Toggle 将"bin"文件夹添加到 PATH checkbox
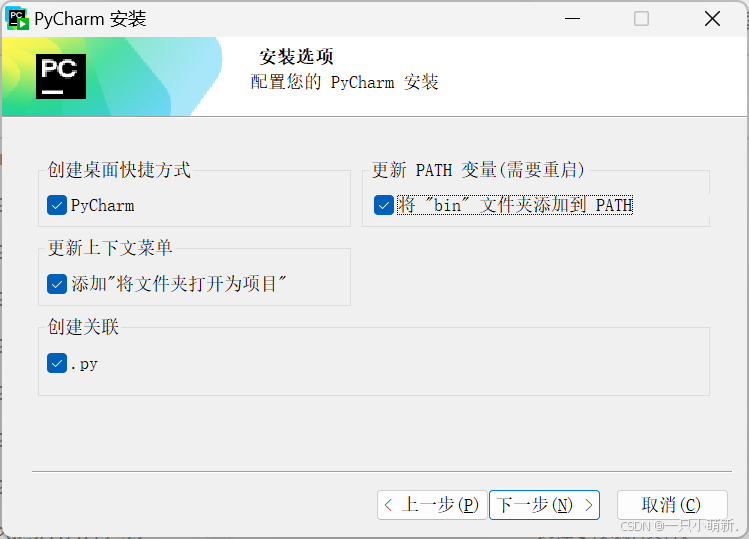The height and width of the screenshot is (539, 749). [384, 205]
